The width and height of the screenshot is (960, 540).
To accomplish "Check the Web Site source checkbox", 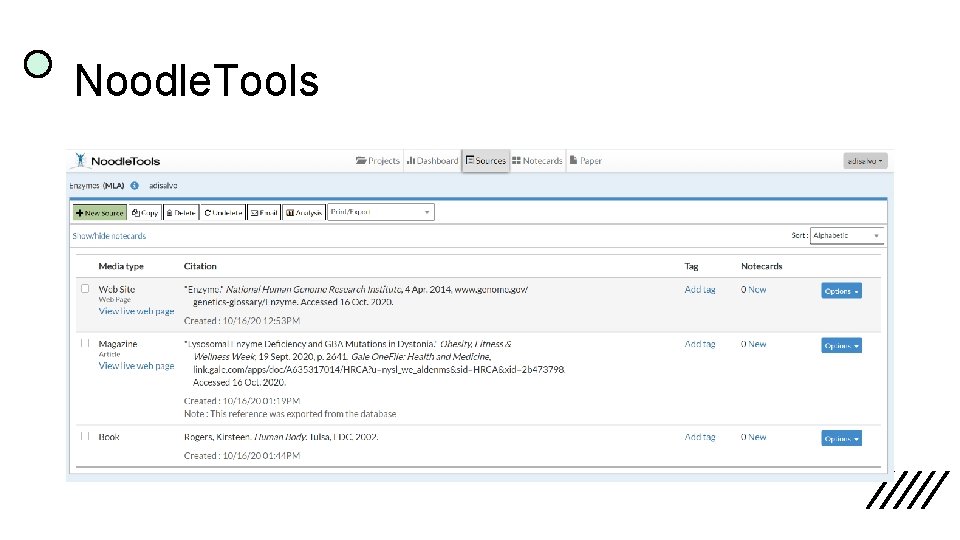I will point(85,288).
